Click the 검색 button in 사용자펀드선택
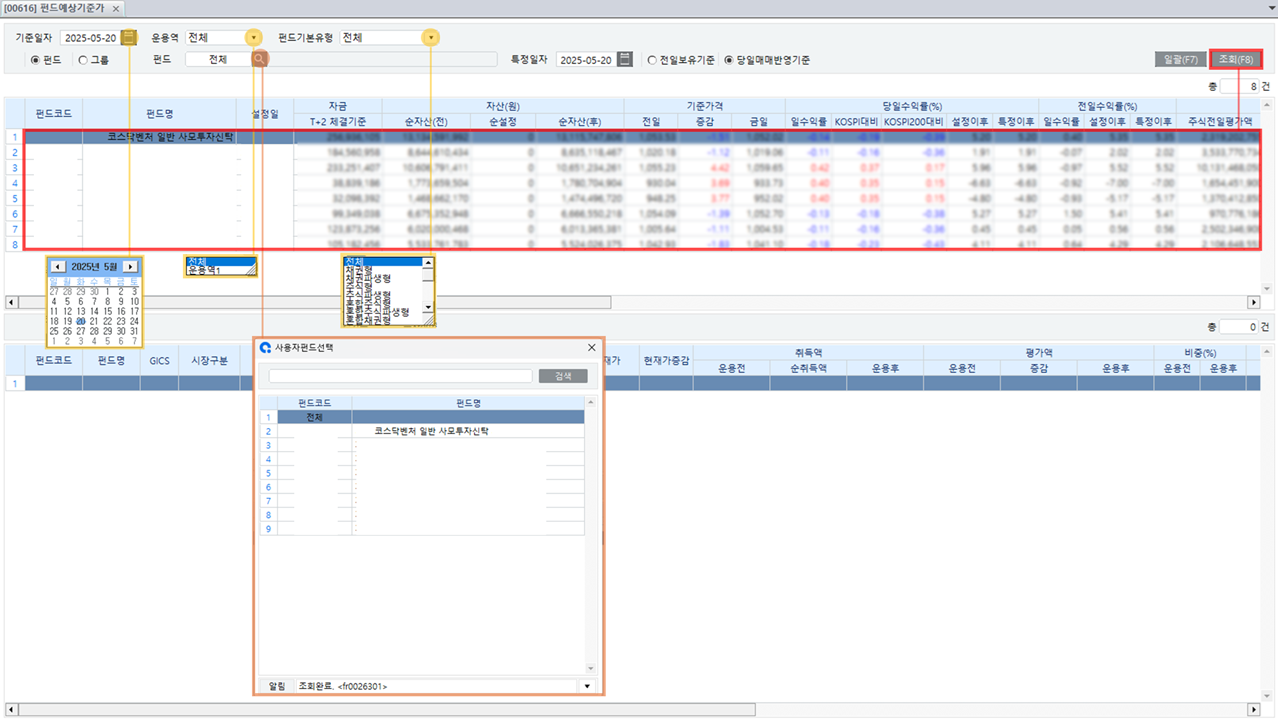The image size is (1278, 720). click(x=563, y=376)
